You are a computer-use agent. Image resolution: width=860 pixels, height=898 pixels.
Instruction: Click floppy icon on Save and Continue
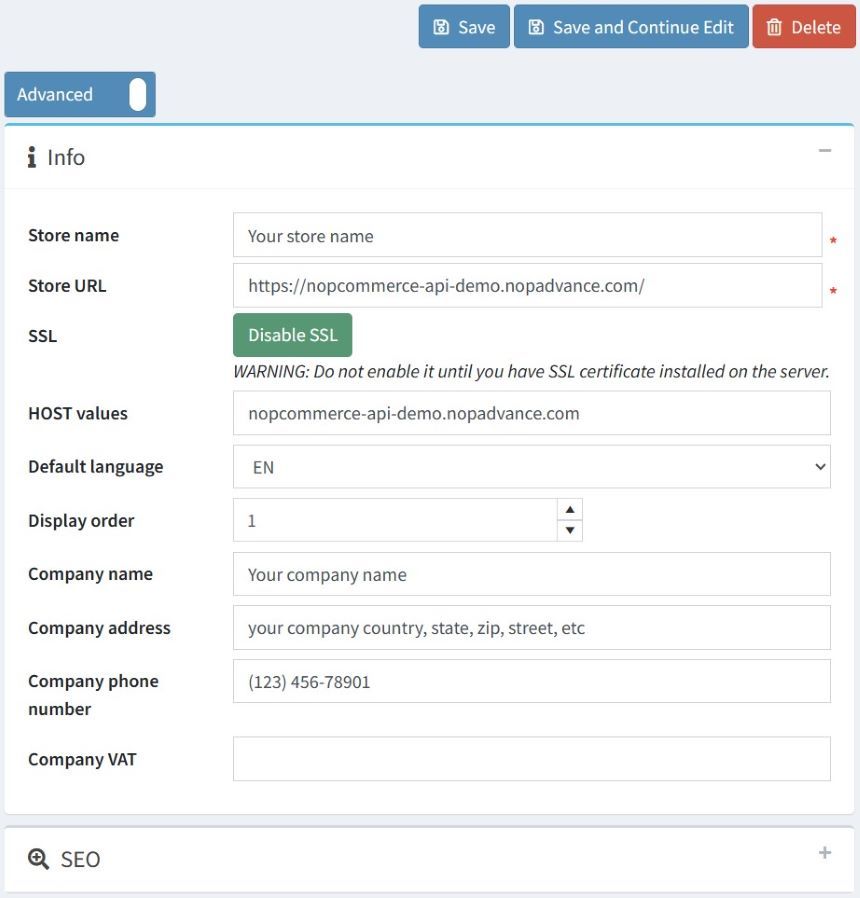pos(536,27)
